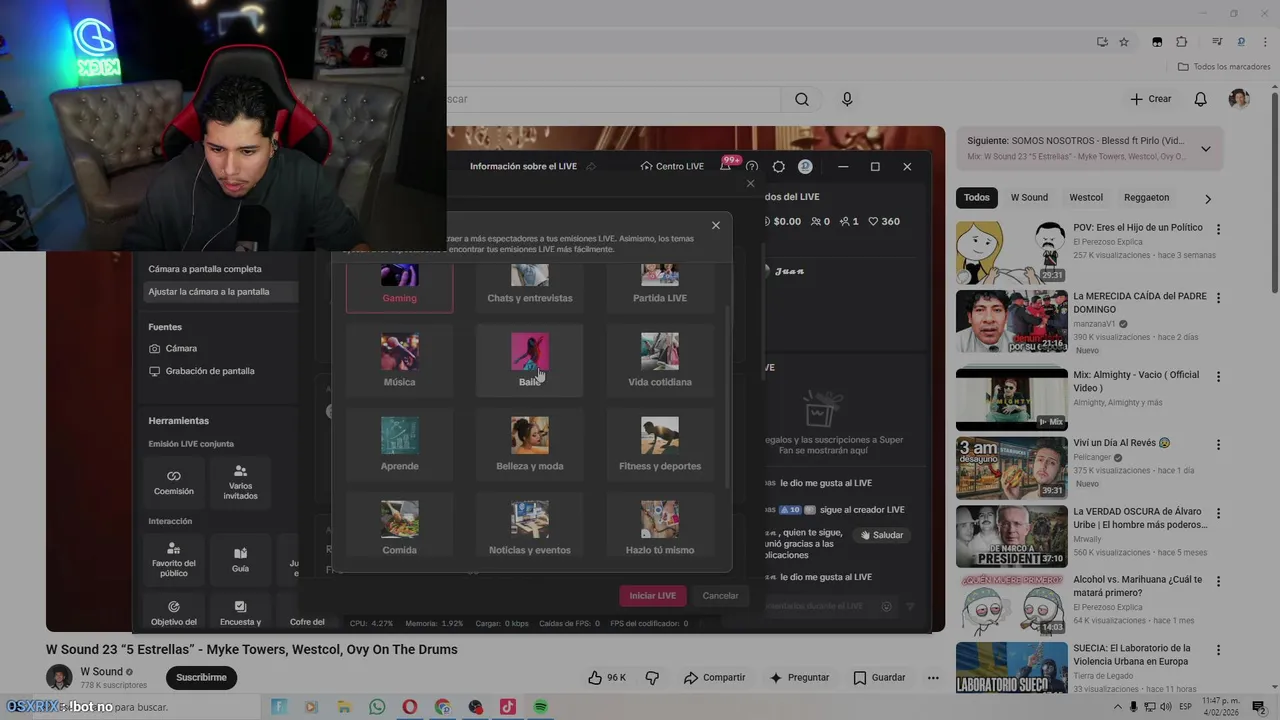
Task: Open Favorito del público tool
Action: [174, 560]
